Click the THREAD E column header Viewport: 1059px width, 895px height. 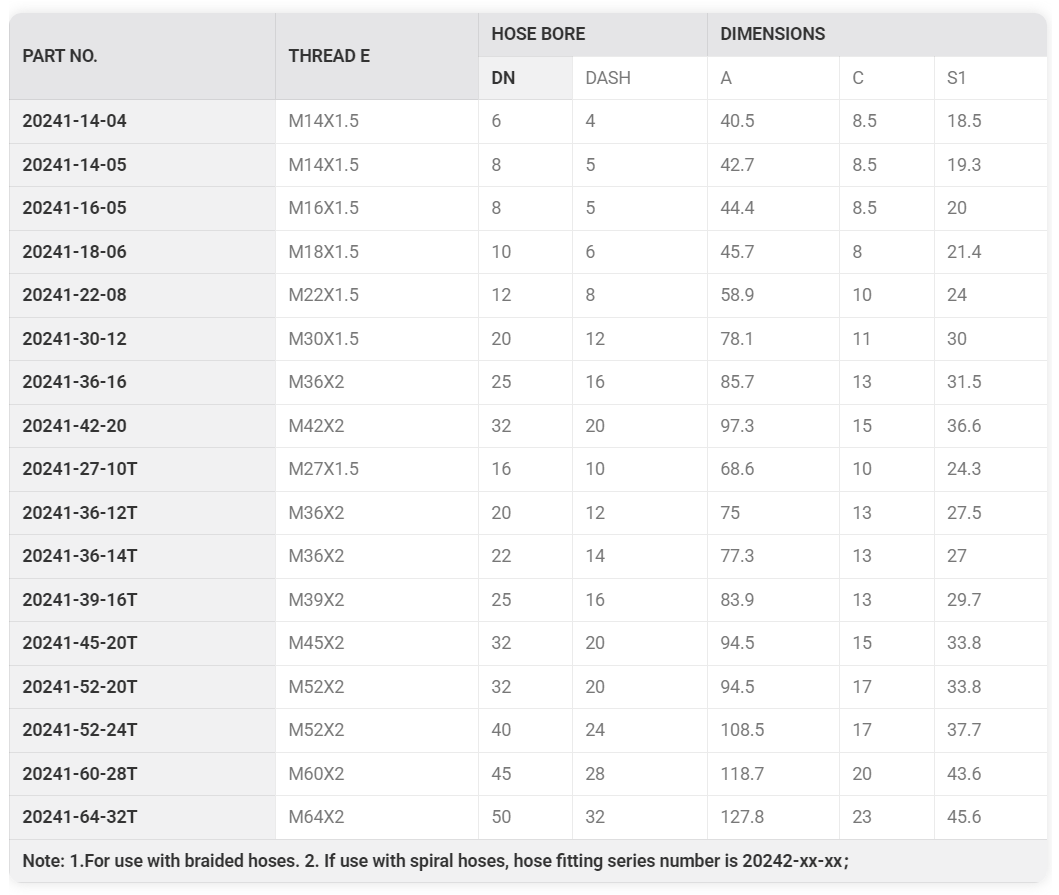329,56
